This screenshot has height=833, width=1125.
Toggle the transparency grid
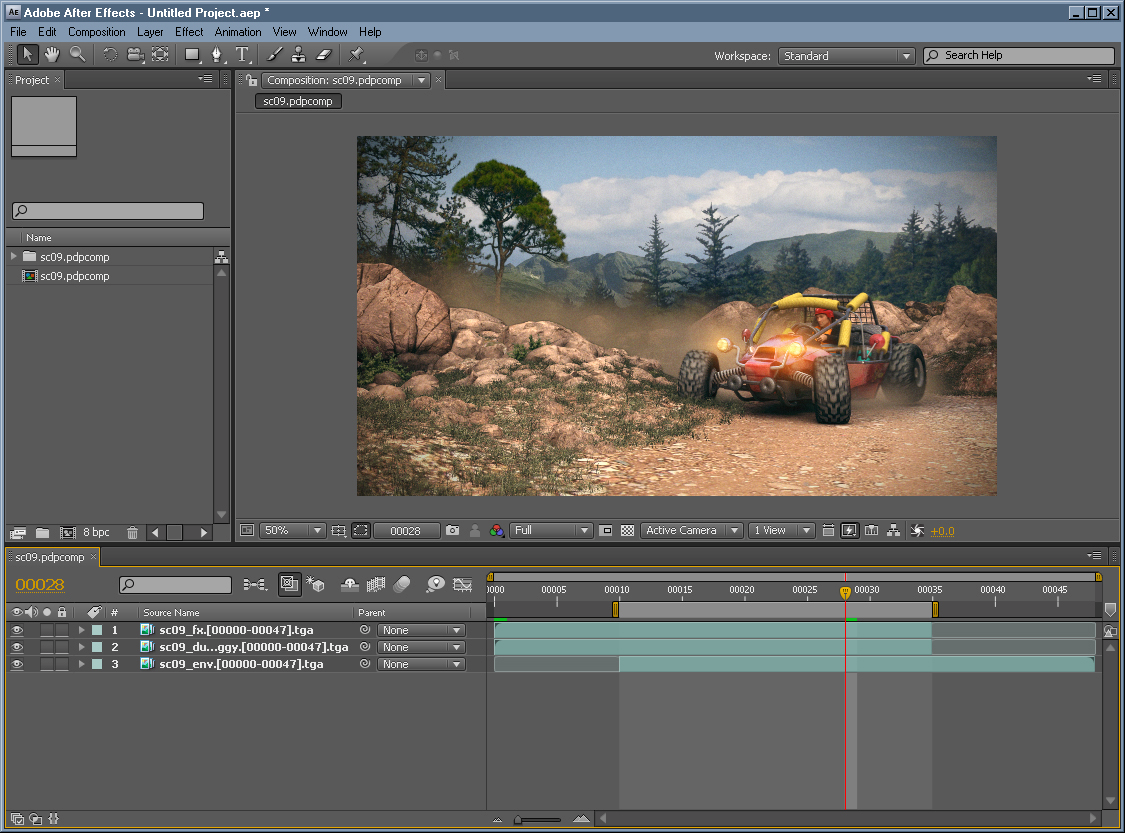[x=627, y=531]
